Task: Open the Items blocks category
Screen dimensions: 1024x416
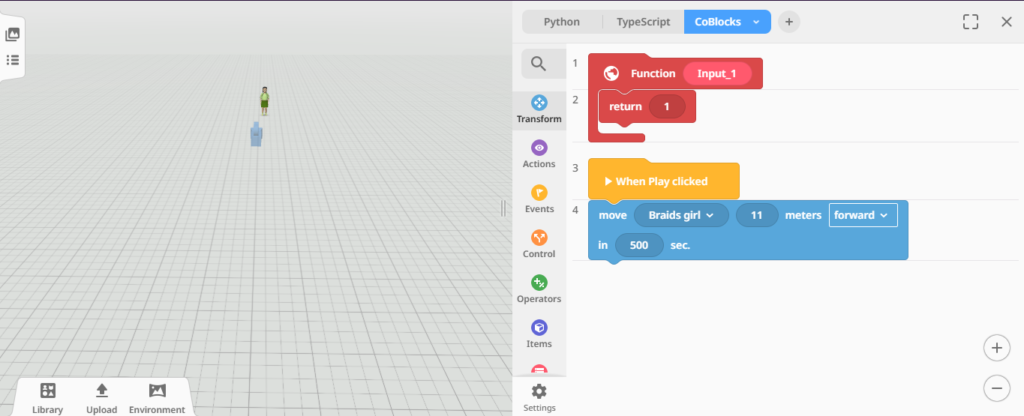Action: coord(539,335)
